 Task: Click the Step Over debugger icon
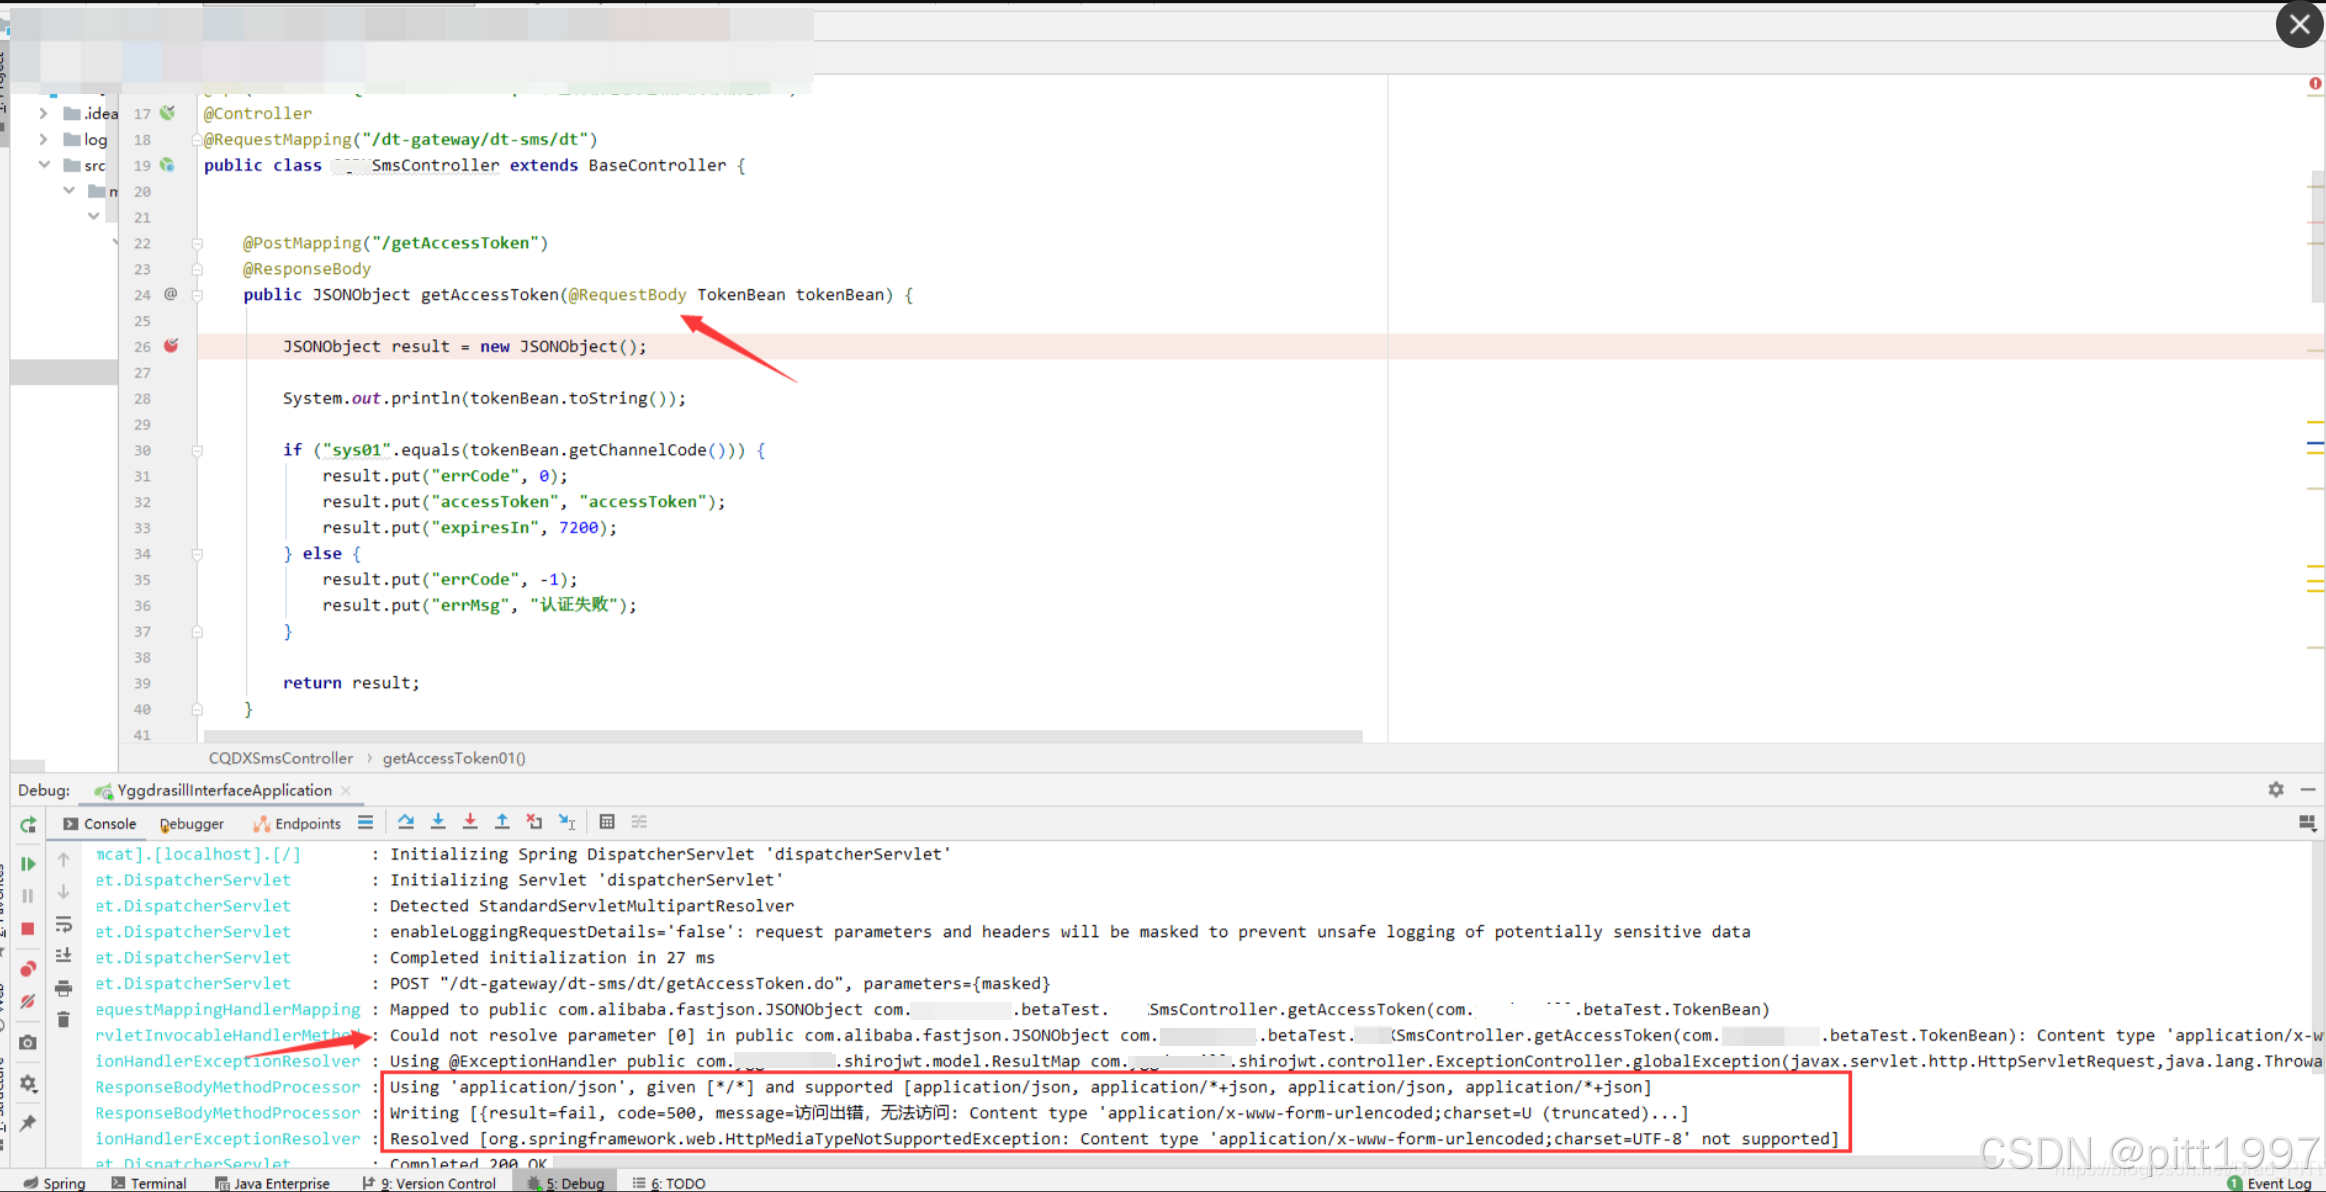pyautogui.click(x=406, y=822)
